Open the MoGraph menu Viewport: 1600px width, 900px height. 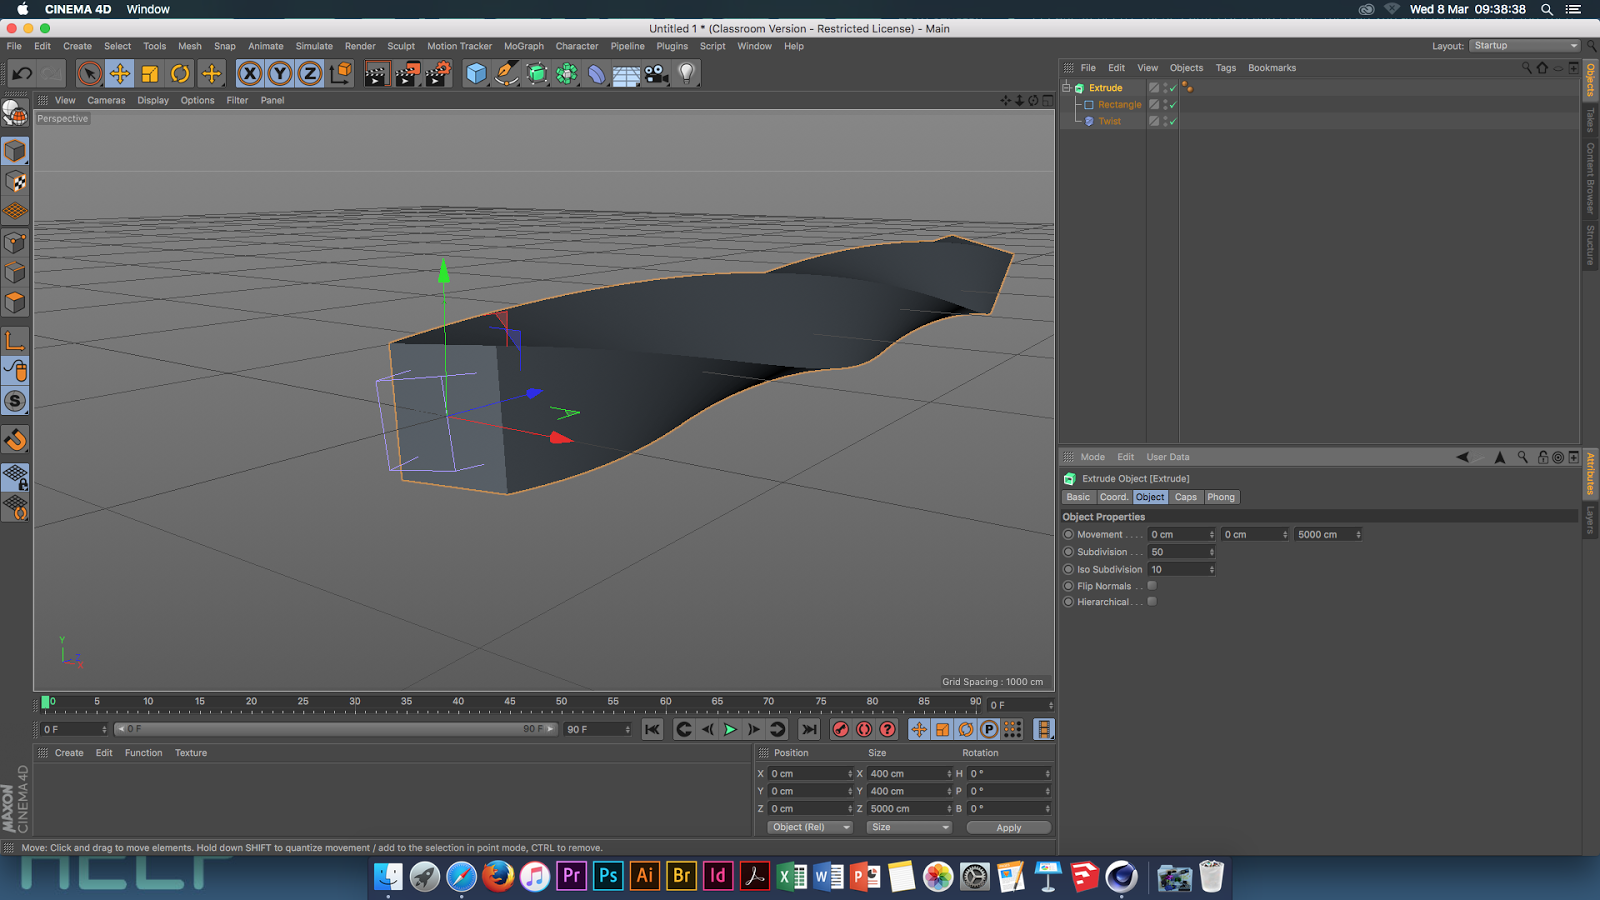523,46
